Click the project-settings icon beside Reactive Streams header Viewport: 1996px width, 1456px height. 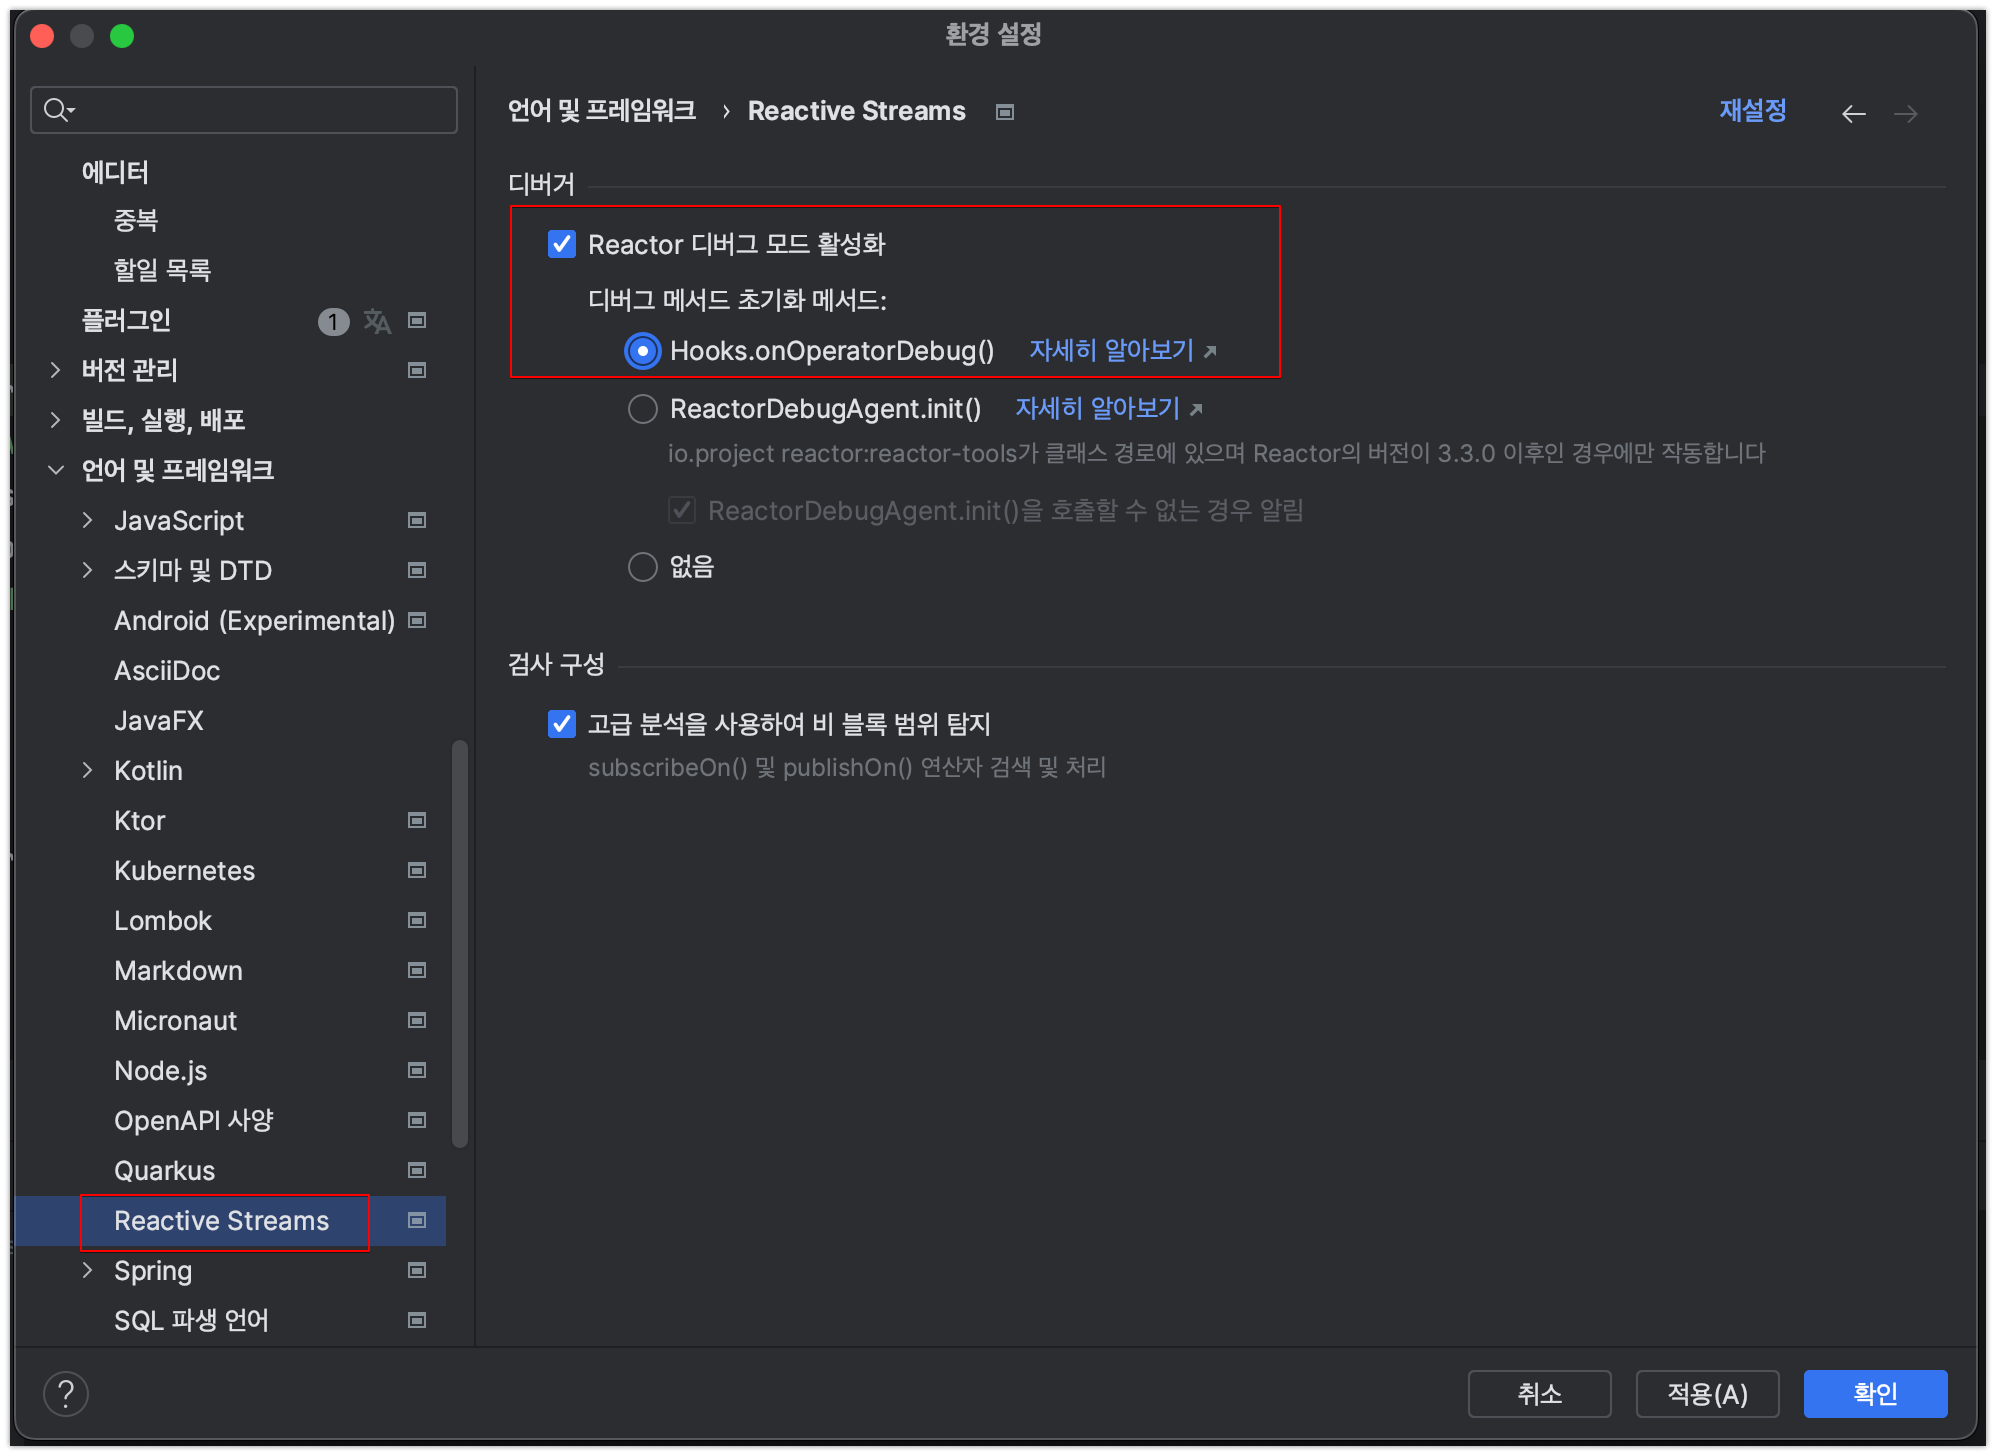[1005, 112]
